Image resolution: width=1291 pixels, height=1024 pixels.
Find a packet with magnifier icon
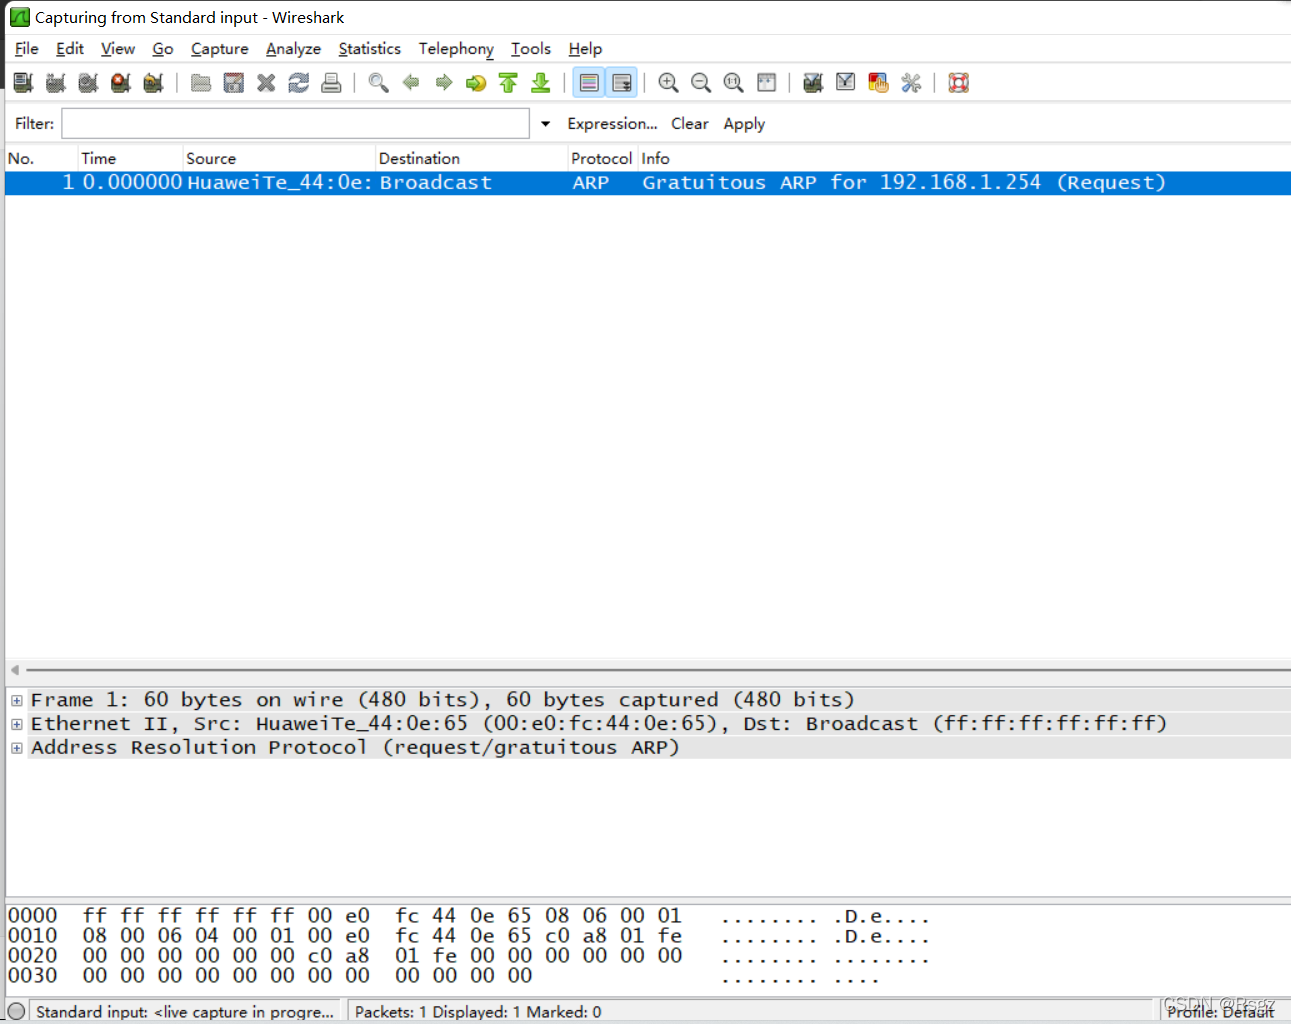click(x=378, y=83)
